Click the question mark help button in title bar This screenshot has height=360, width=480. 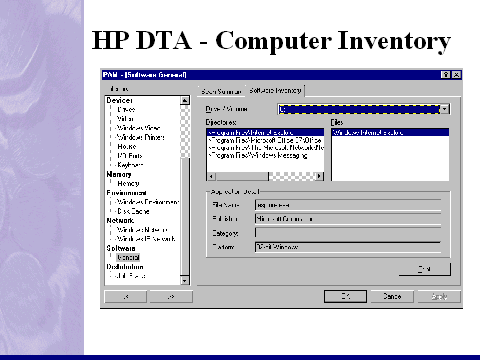(446, 75)
